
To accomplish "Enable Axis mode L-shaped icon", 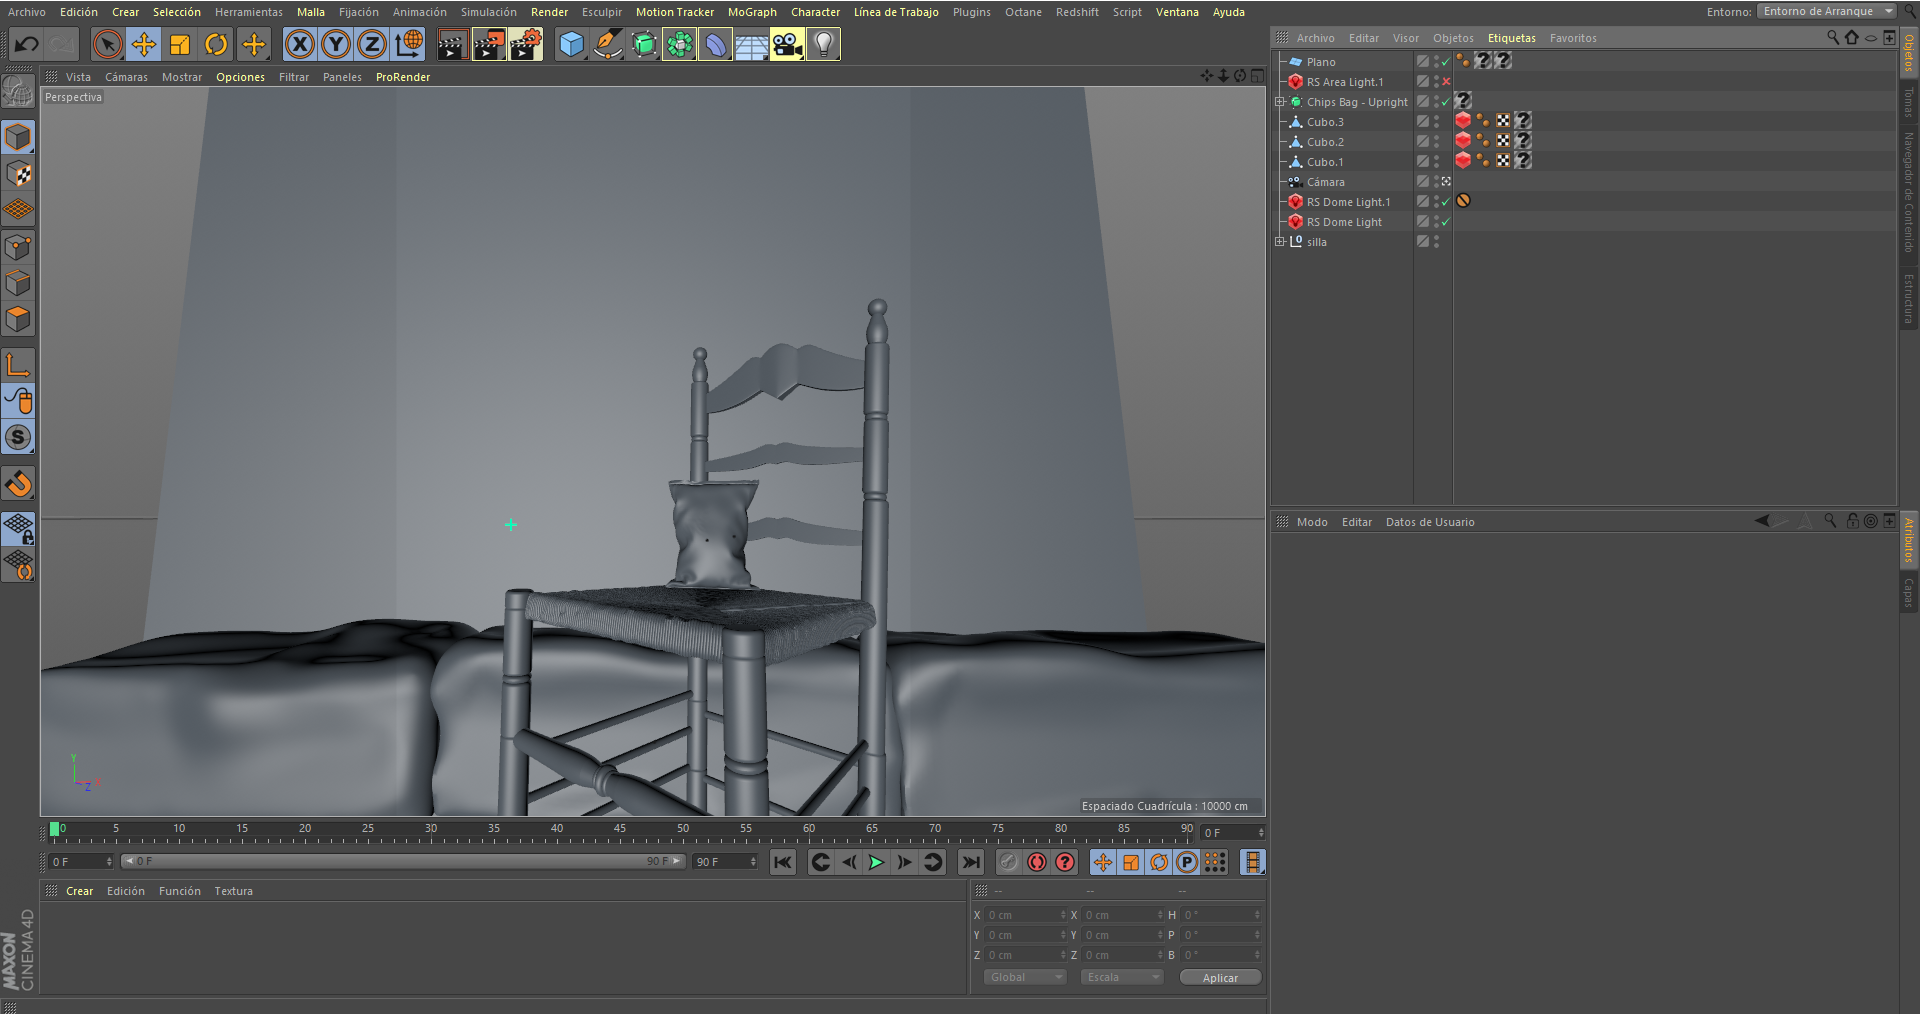I will [x=18, y=364].
